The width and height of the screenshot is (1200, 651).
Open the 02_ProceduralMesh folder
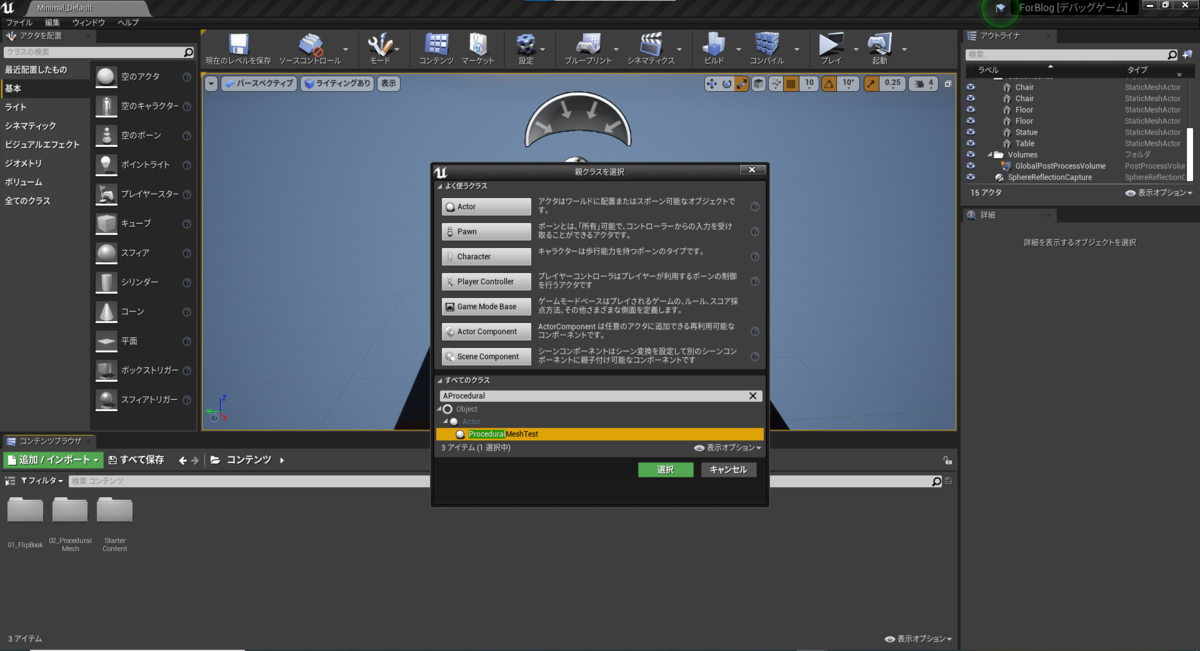[70, 525]
